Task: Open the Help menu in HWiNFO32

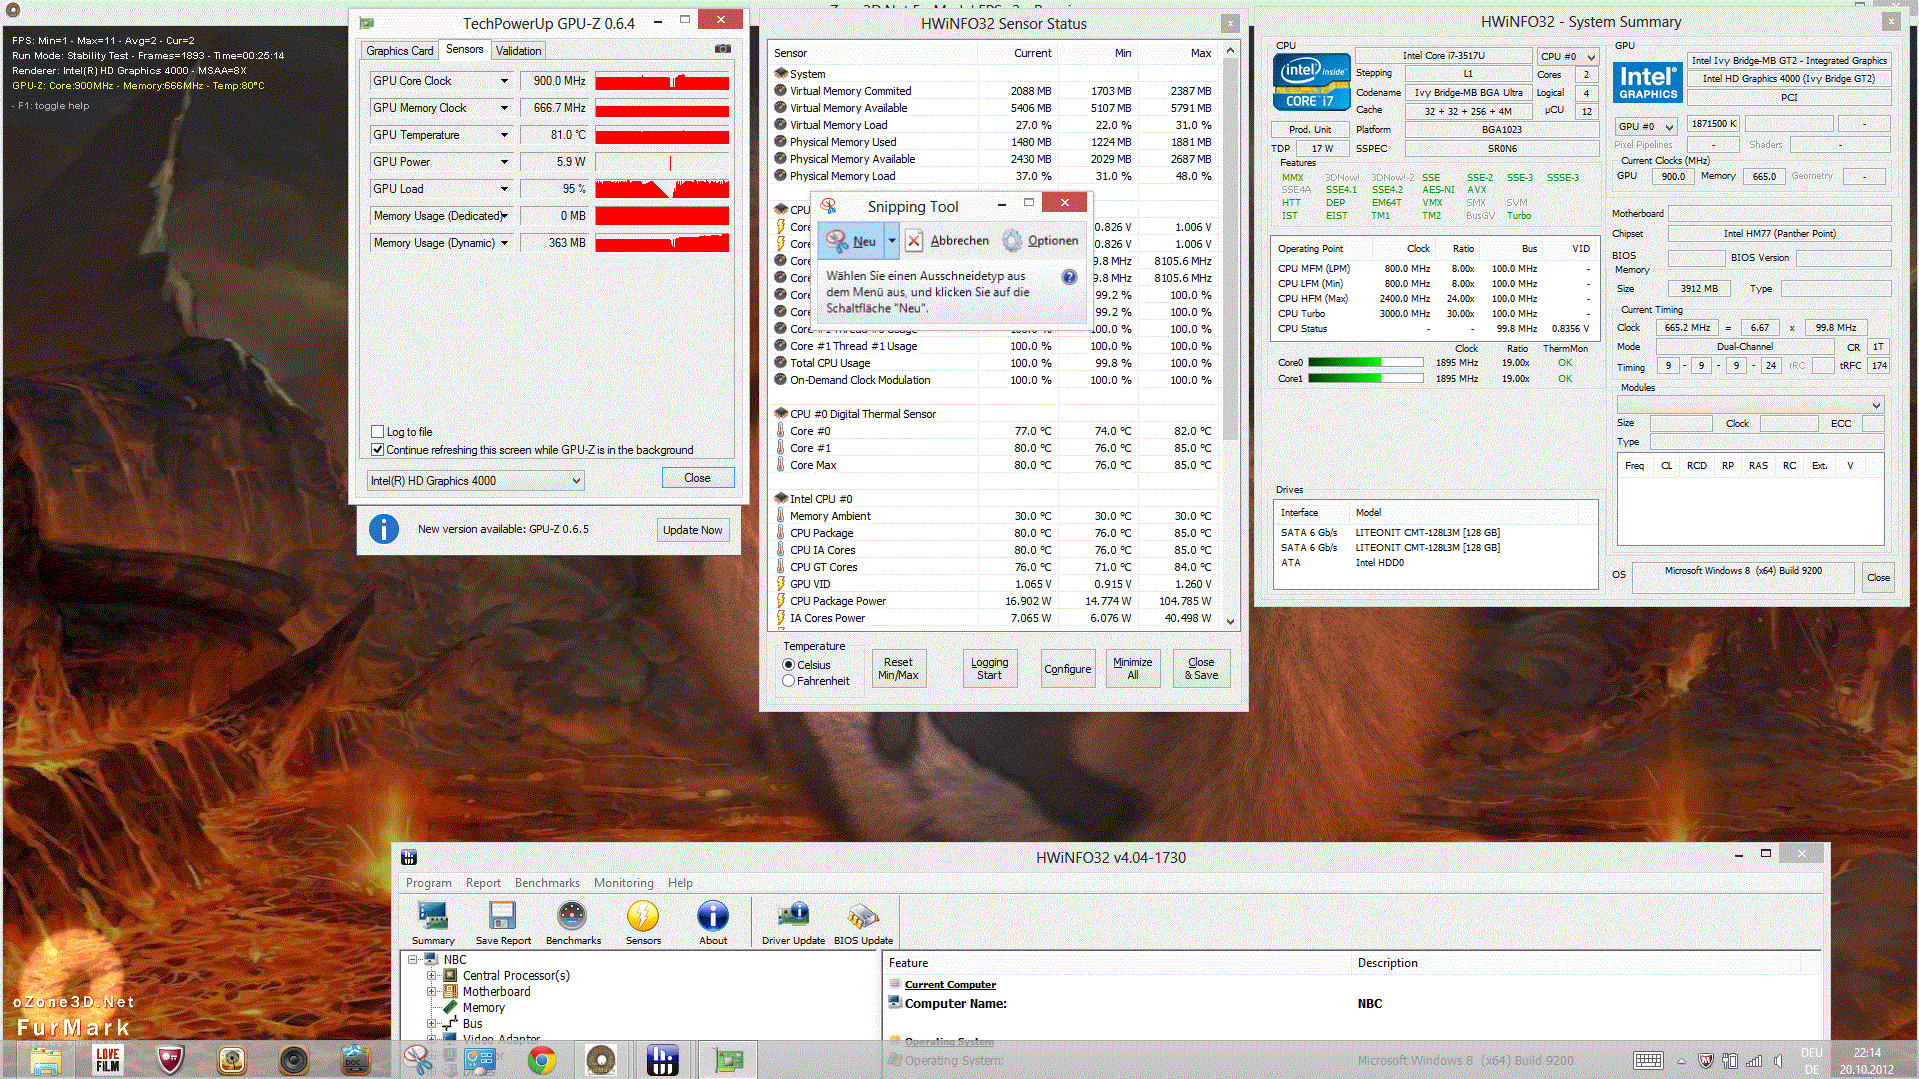Action: (680, 883)
